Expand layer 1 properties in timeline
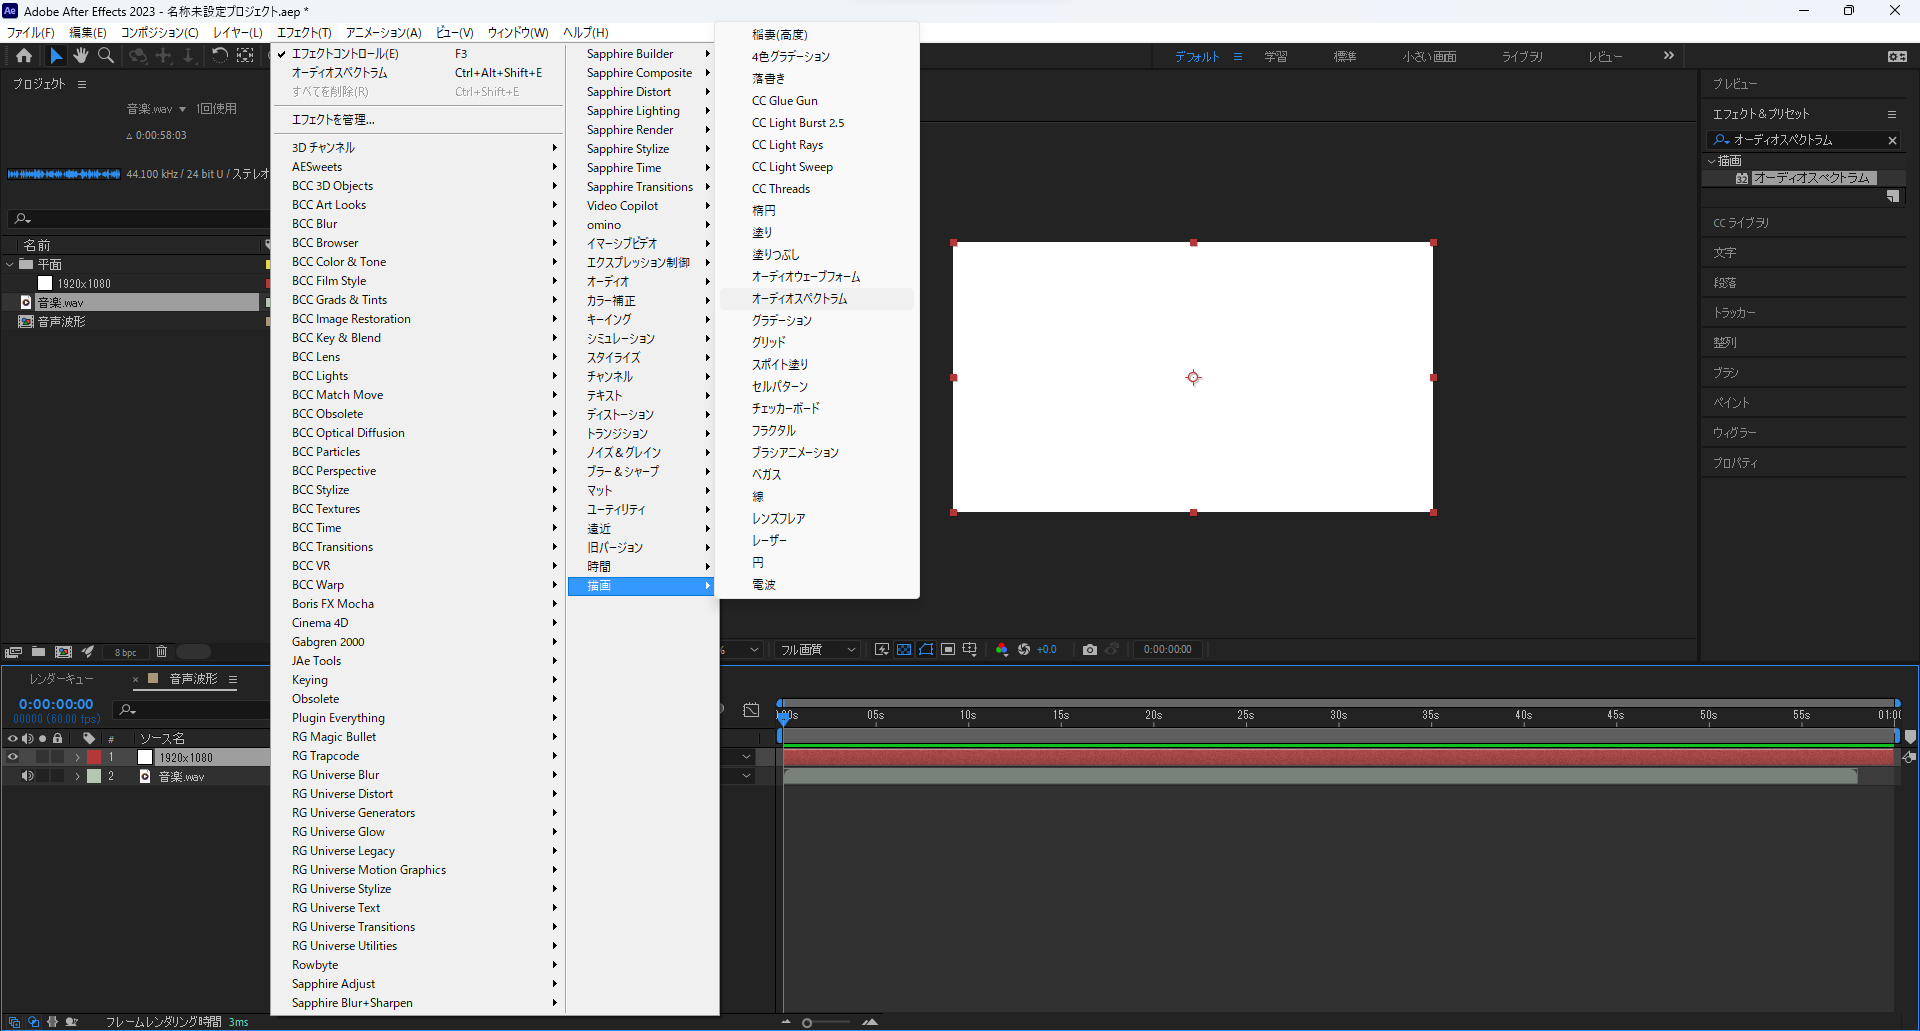Viewport: 1920px width, 1031px height. (77, 757)
